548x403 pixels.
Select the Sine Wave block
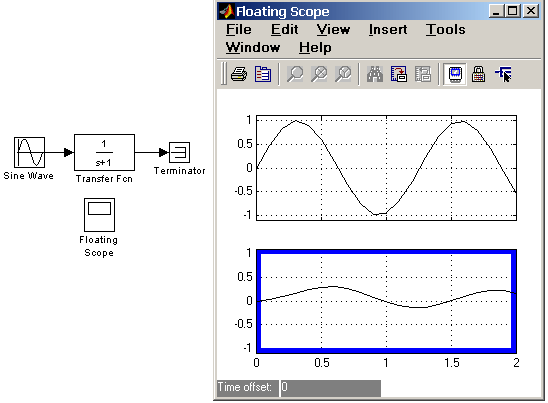pyautogui.click(x=29, y=152)
